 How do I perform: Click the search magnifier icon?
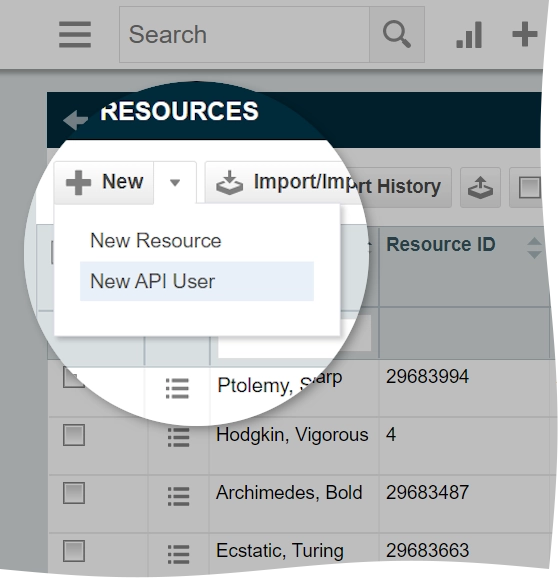tap(397, 34)
